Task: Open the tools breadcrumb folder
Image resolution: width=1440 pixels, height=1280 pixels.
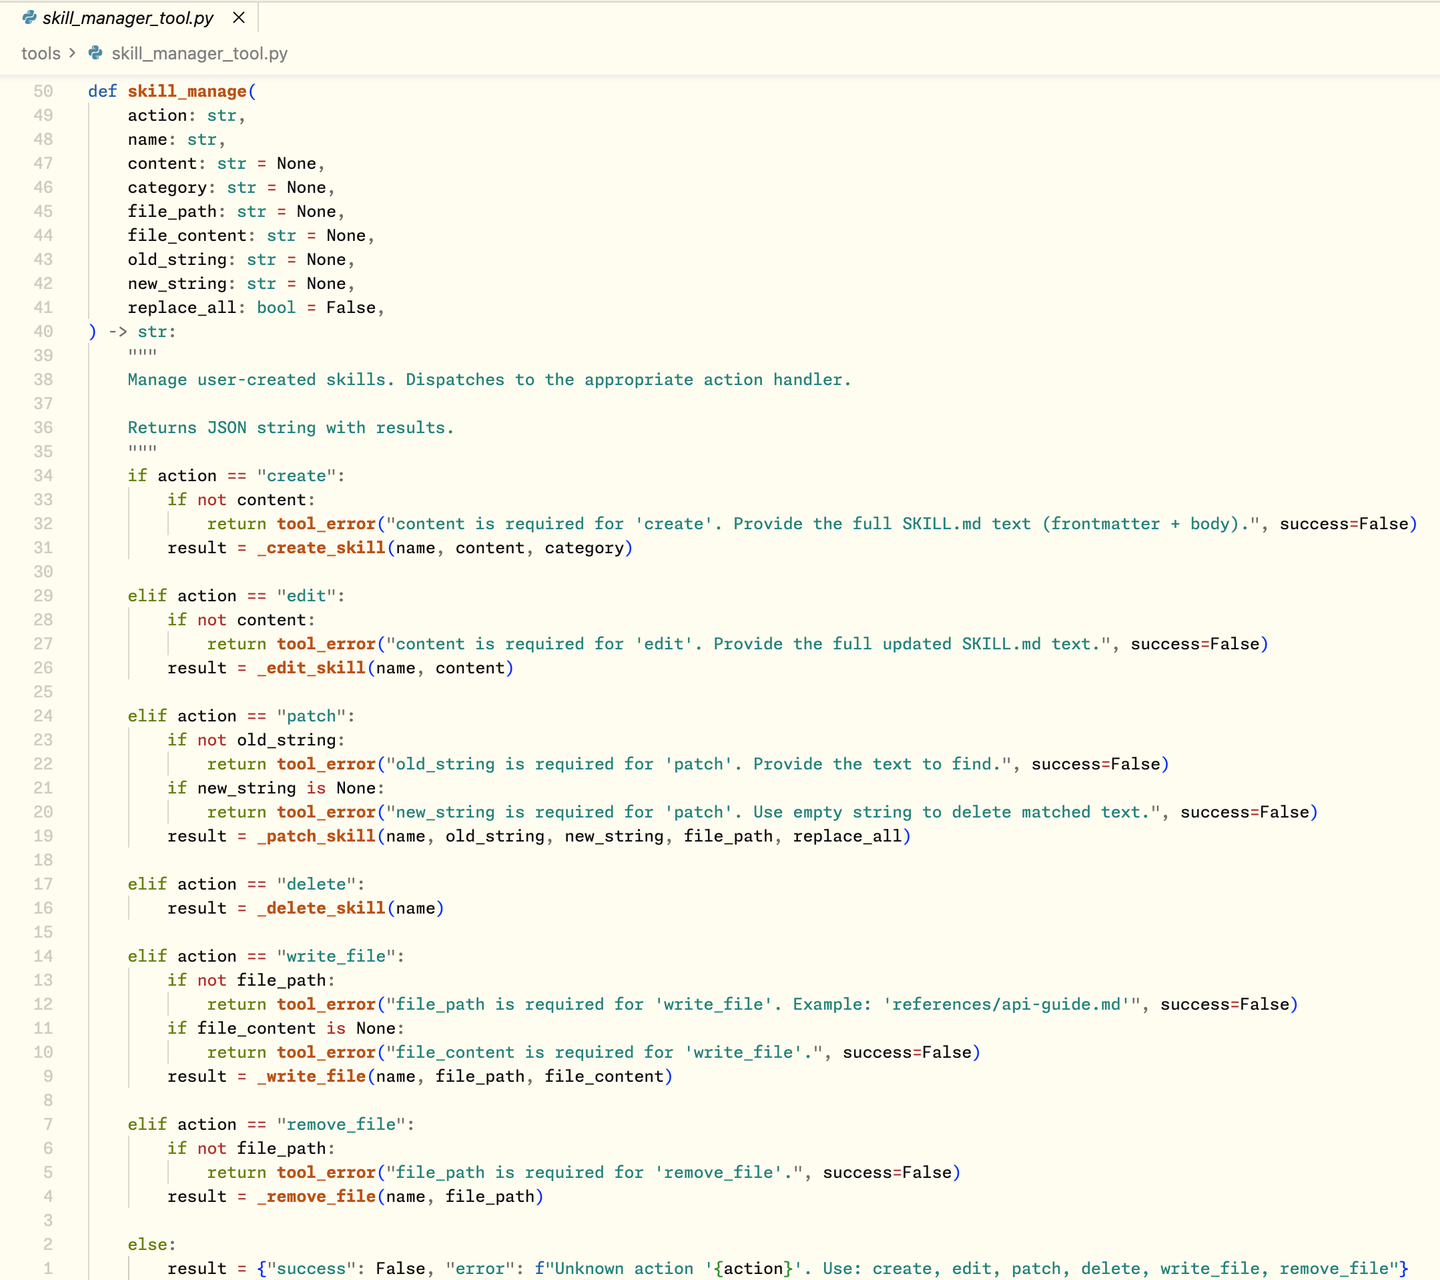Action: coord(41,53)
